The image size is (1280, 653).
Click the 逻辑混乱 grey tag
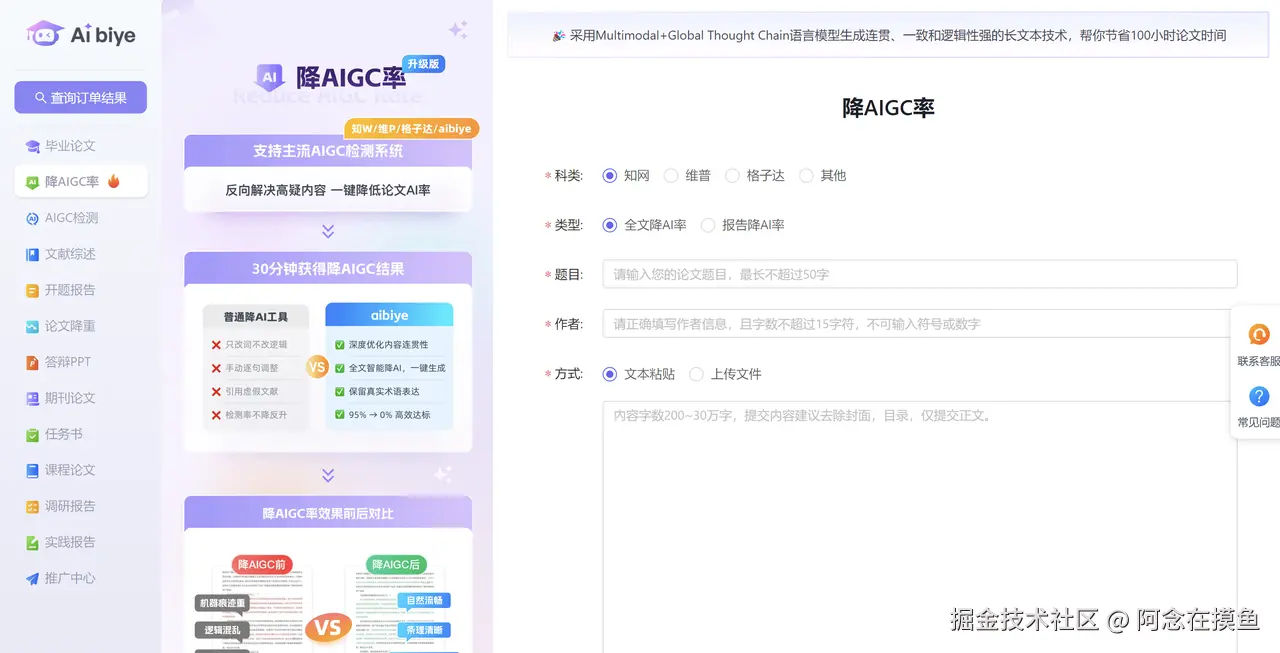click(x=222, y=630)
